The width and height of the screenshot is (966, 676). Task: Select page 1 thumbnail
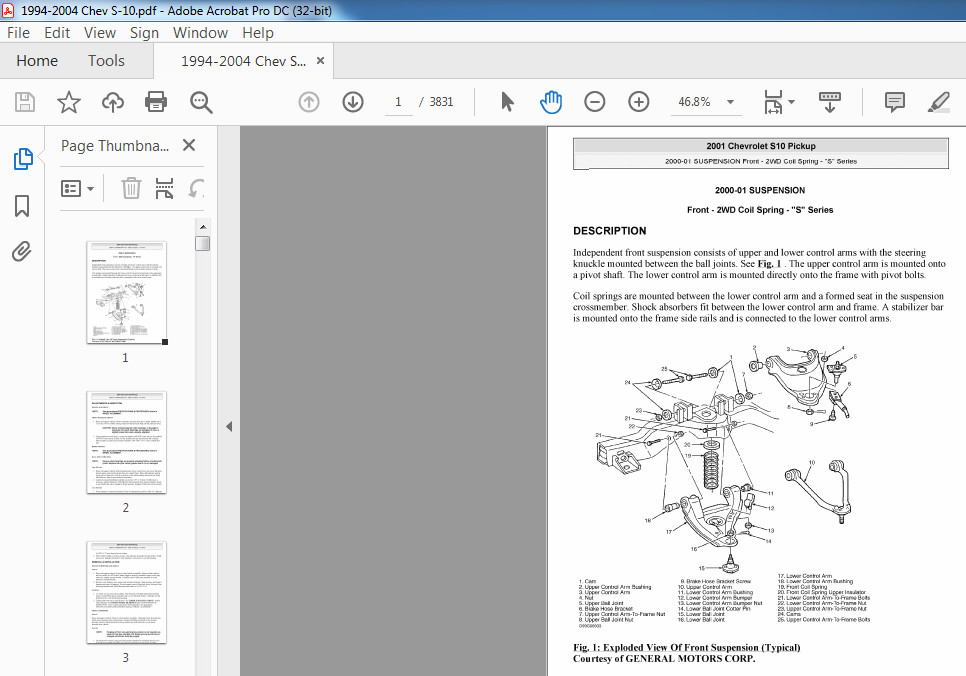tap(126, 293)
